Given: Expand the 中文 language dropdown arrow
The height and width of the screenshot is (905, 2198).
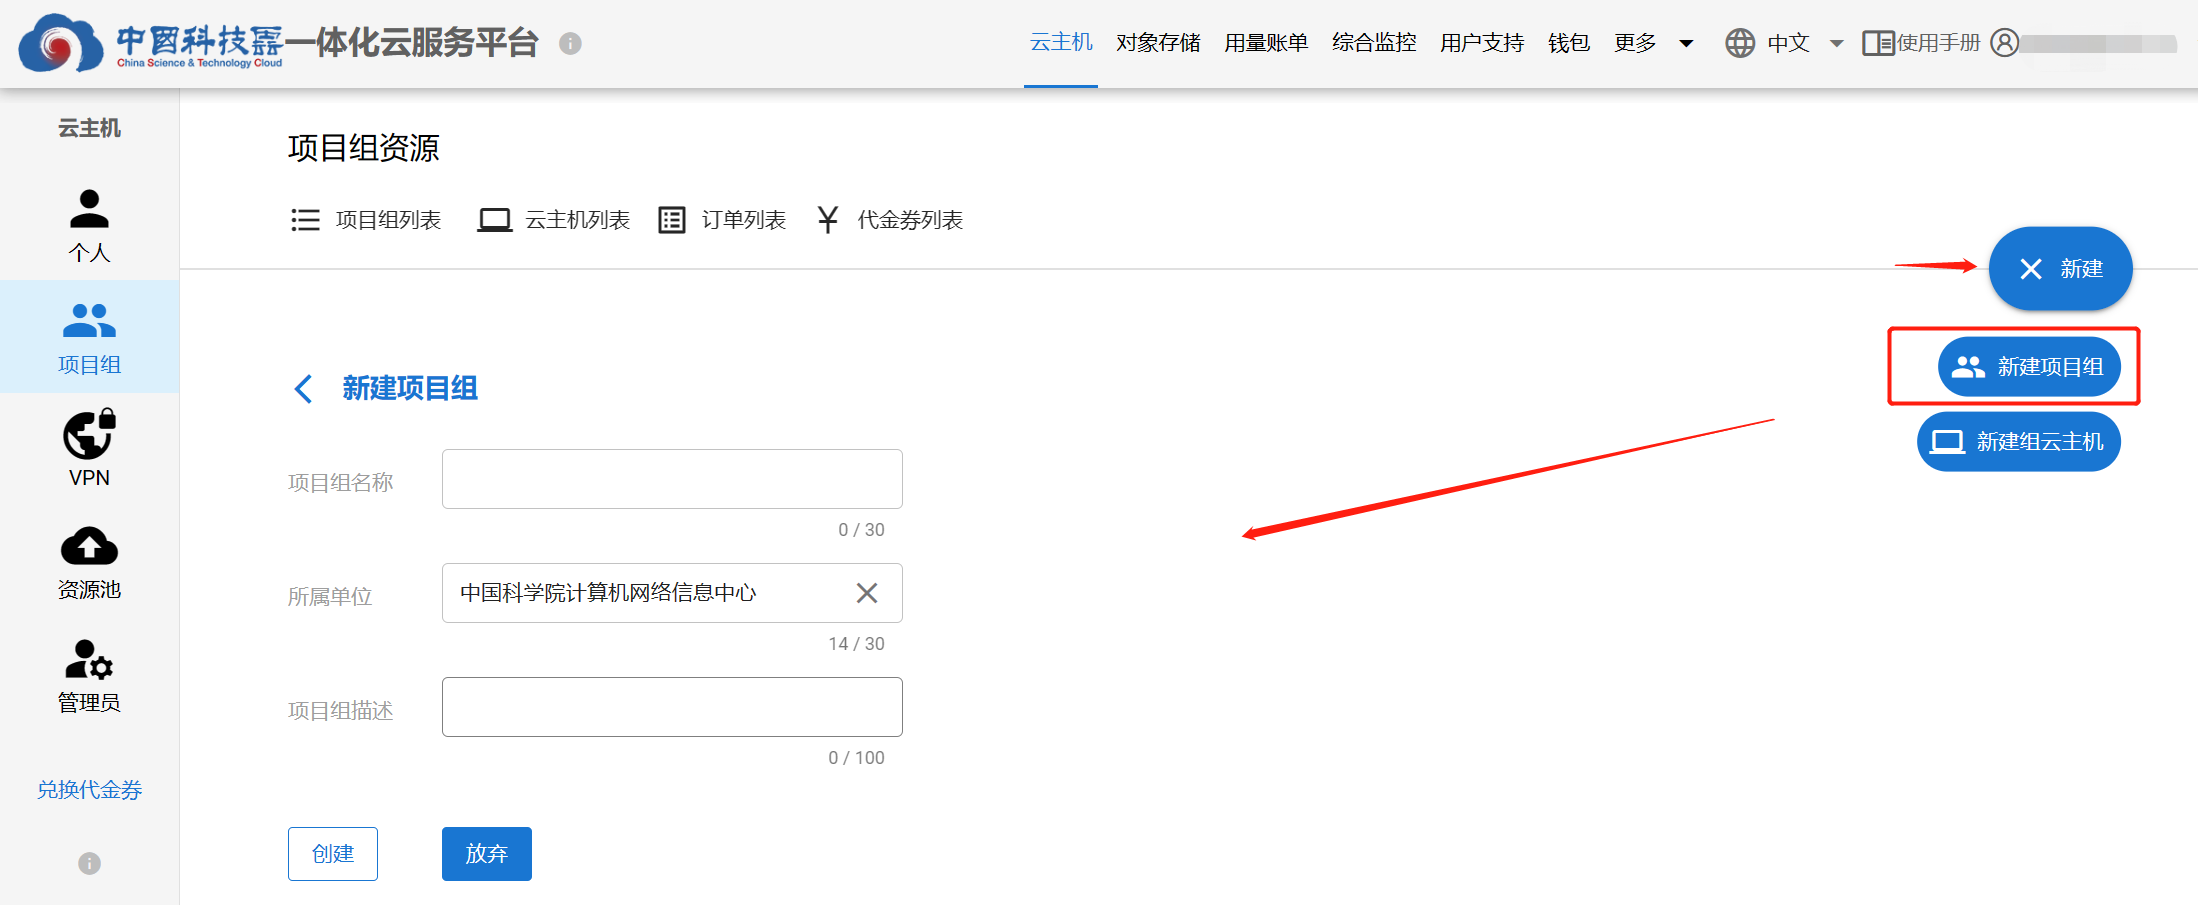Looking at the screenshot, I should pos(1836,43).
